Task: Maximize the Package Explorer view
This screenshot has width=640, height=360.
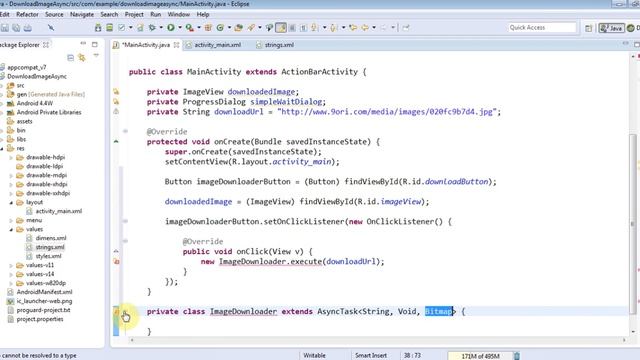Action: (x=95, y=44)
